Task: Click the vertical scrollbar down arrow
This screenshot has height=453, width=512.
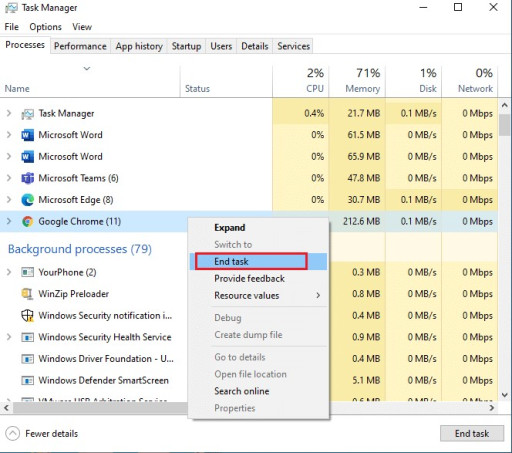Action: [505, 395]
